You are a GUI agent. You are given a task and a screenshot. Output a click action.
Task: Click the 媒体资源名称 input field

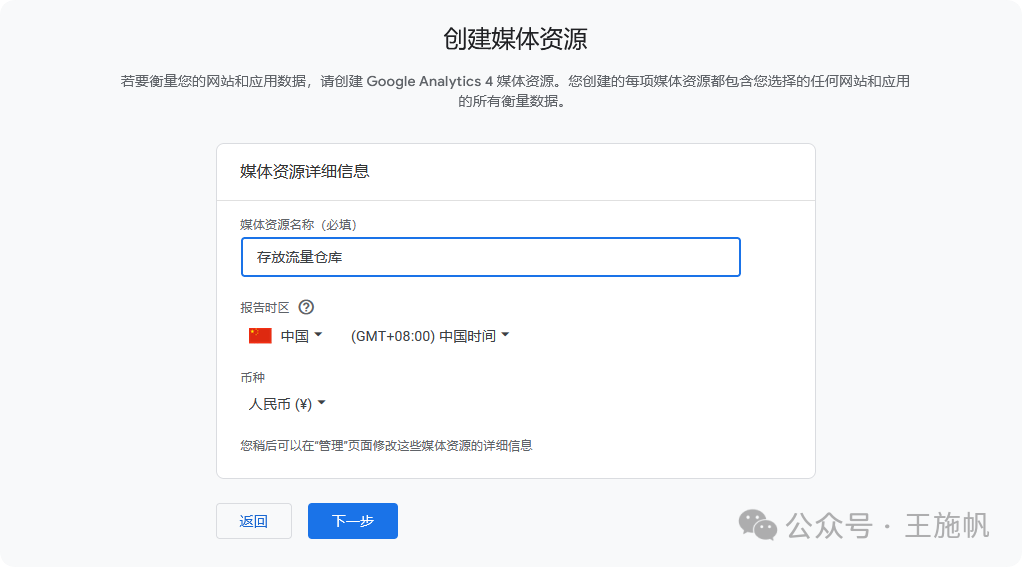point(491,257)
